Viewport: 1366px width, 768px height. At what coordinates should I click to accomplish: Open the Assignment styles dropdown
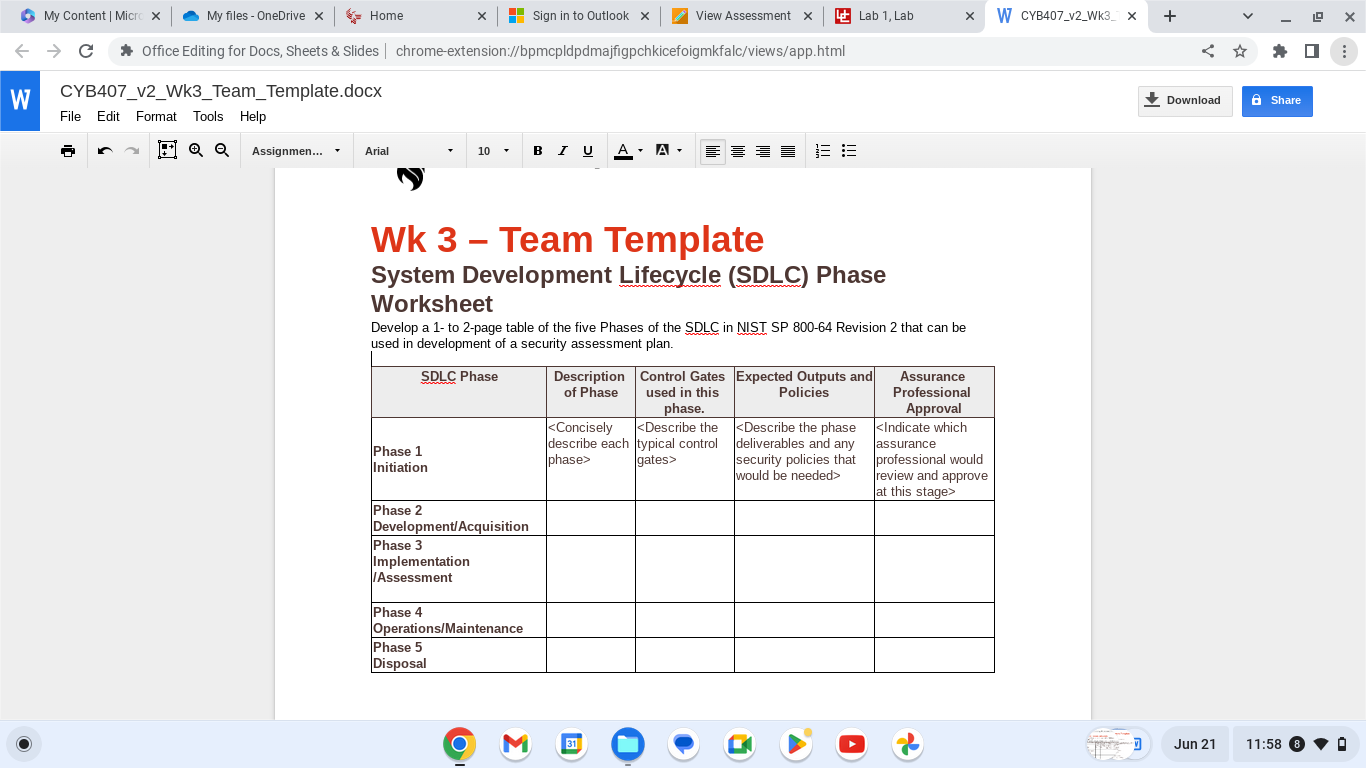coord(295,150)
